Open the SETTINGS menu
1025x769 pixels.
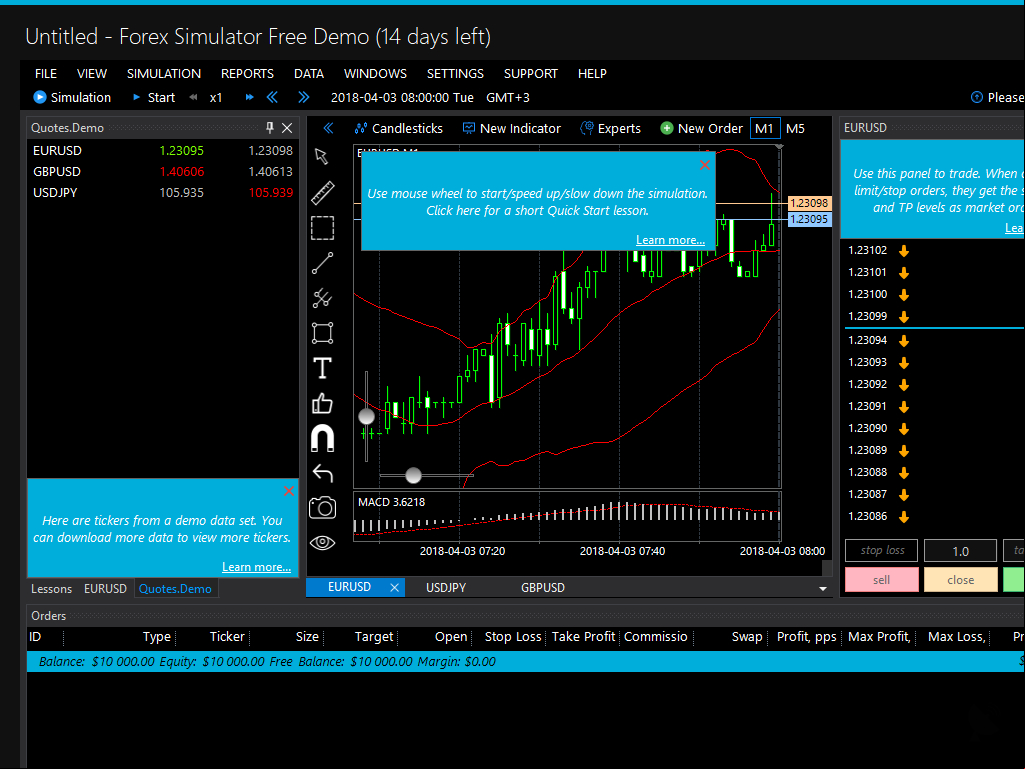[455, 73]
